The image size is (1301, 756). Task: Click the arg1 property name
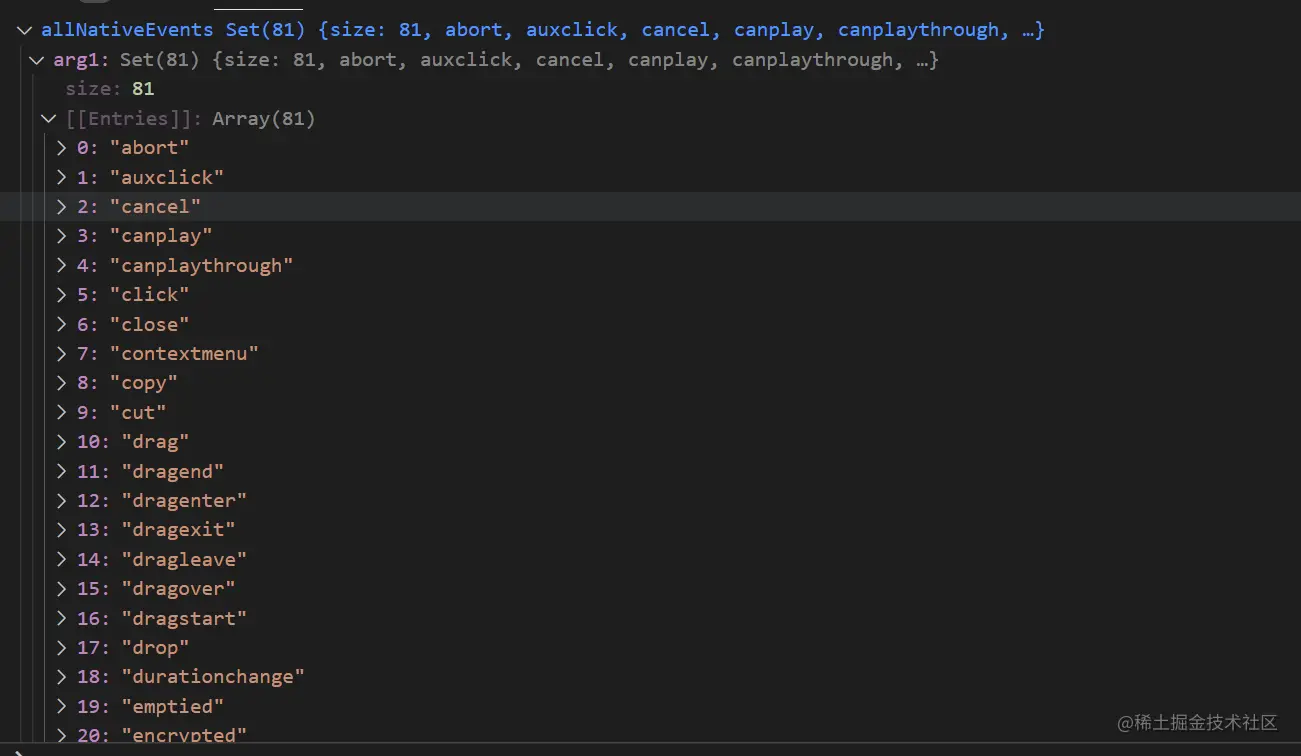pos(77,60)
